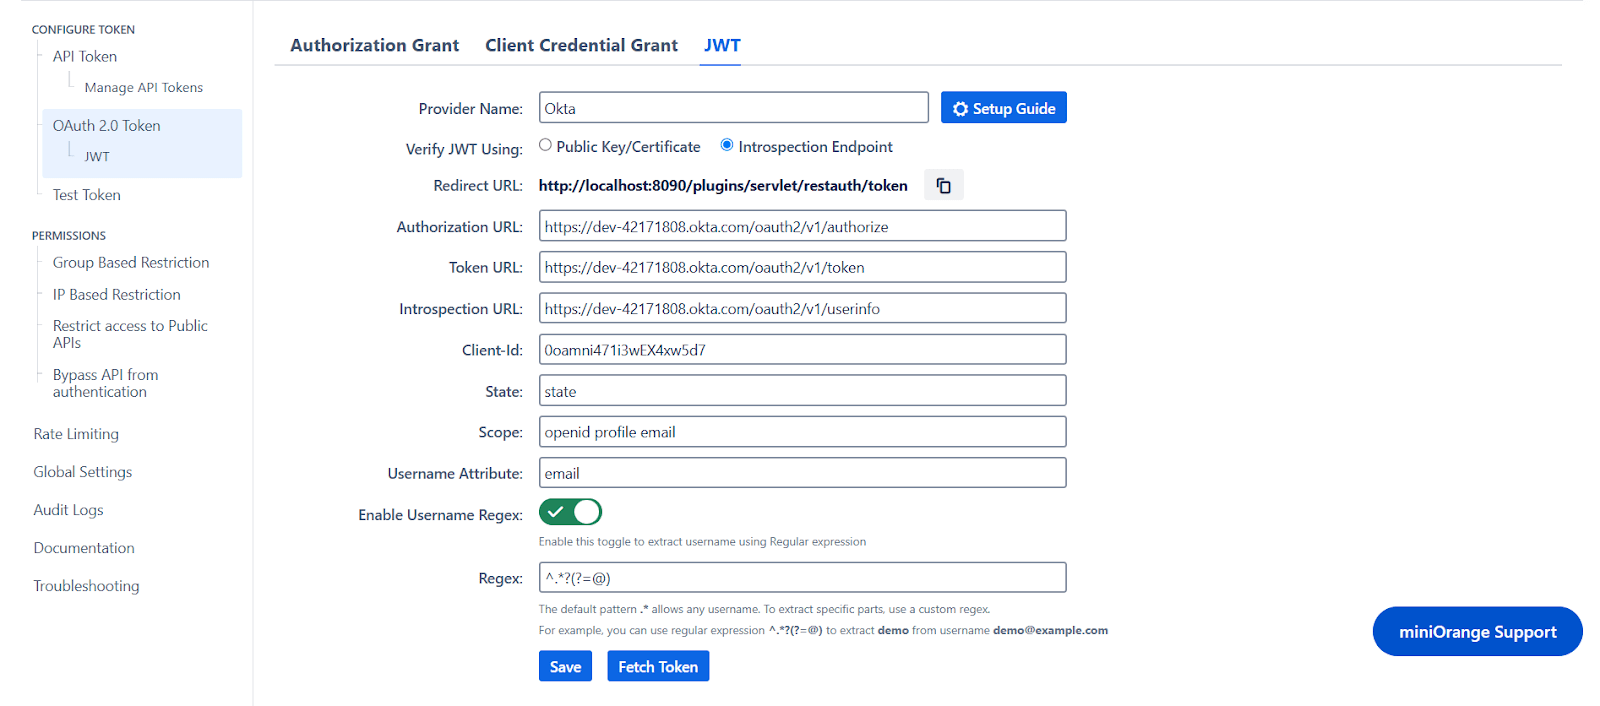Open IP Based Restriction page
The image size is (1600, 706).
(x=117, y=294)
